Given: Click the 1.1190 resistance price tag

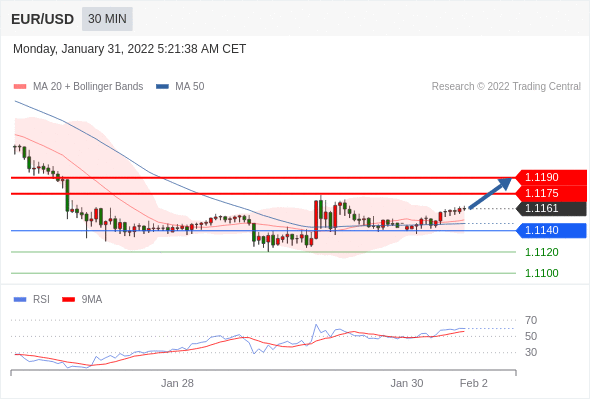Looking at the screenshot, I should (x=550, y=177).
